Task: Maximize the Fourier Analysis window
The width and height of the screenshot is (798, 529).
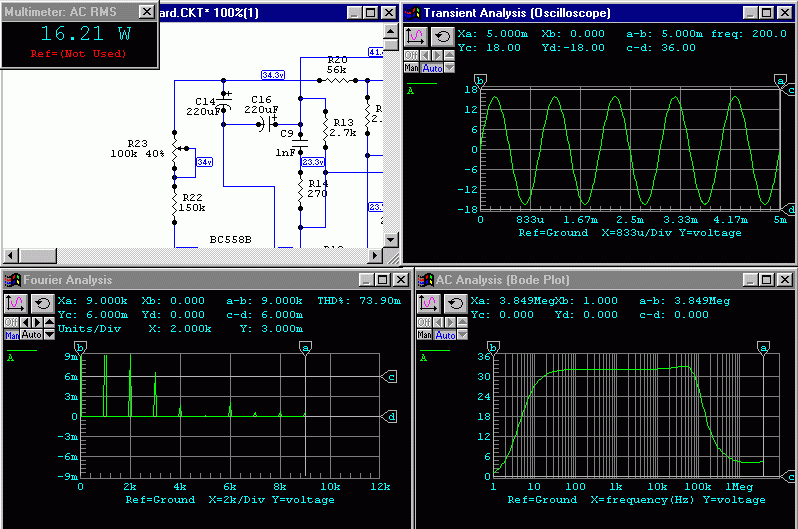Action: pos(383,280)
